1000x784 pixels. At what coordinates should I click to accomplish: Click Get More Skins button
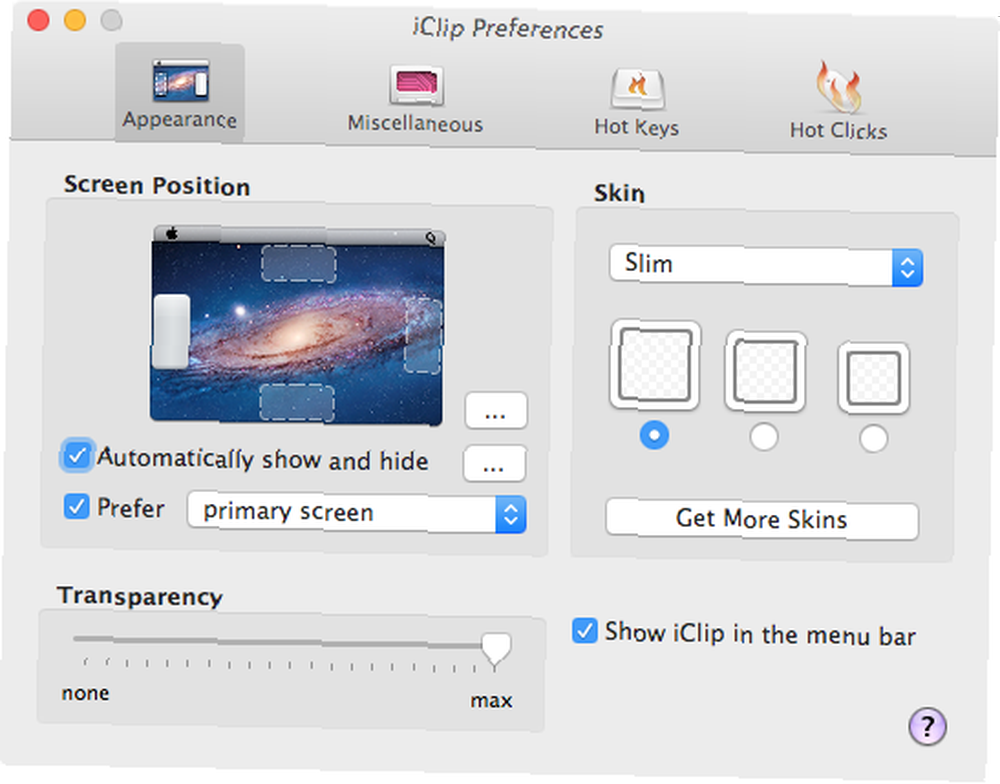point(762,519)
